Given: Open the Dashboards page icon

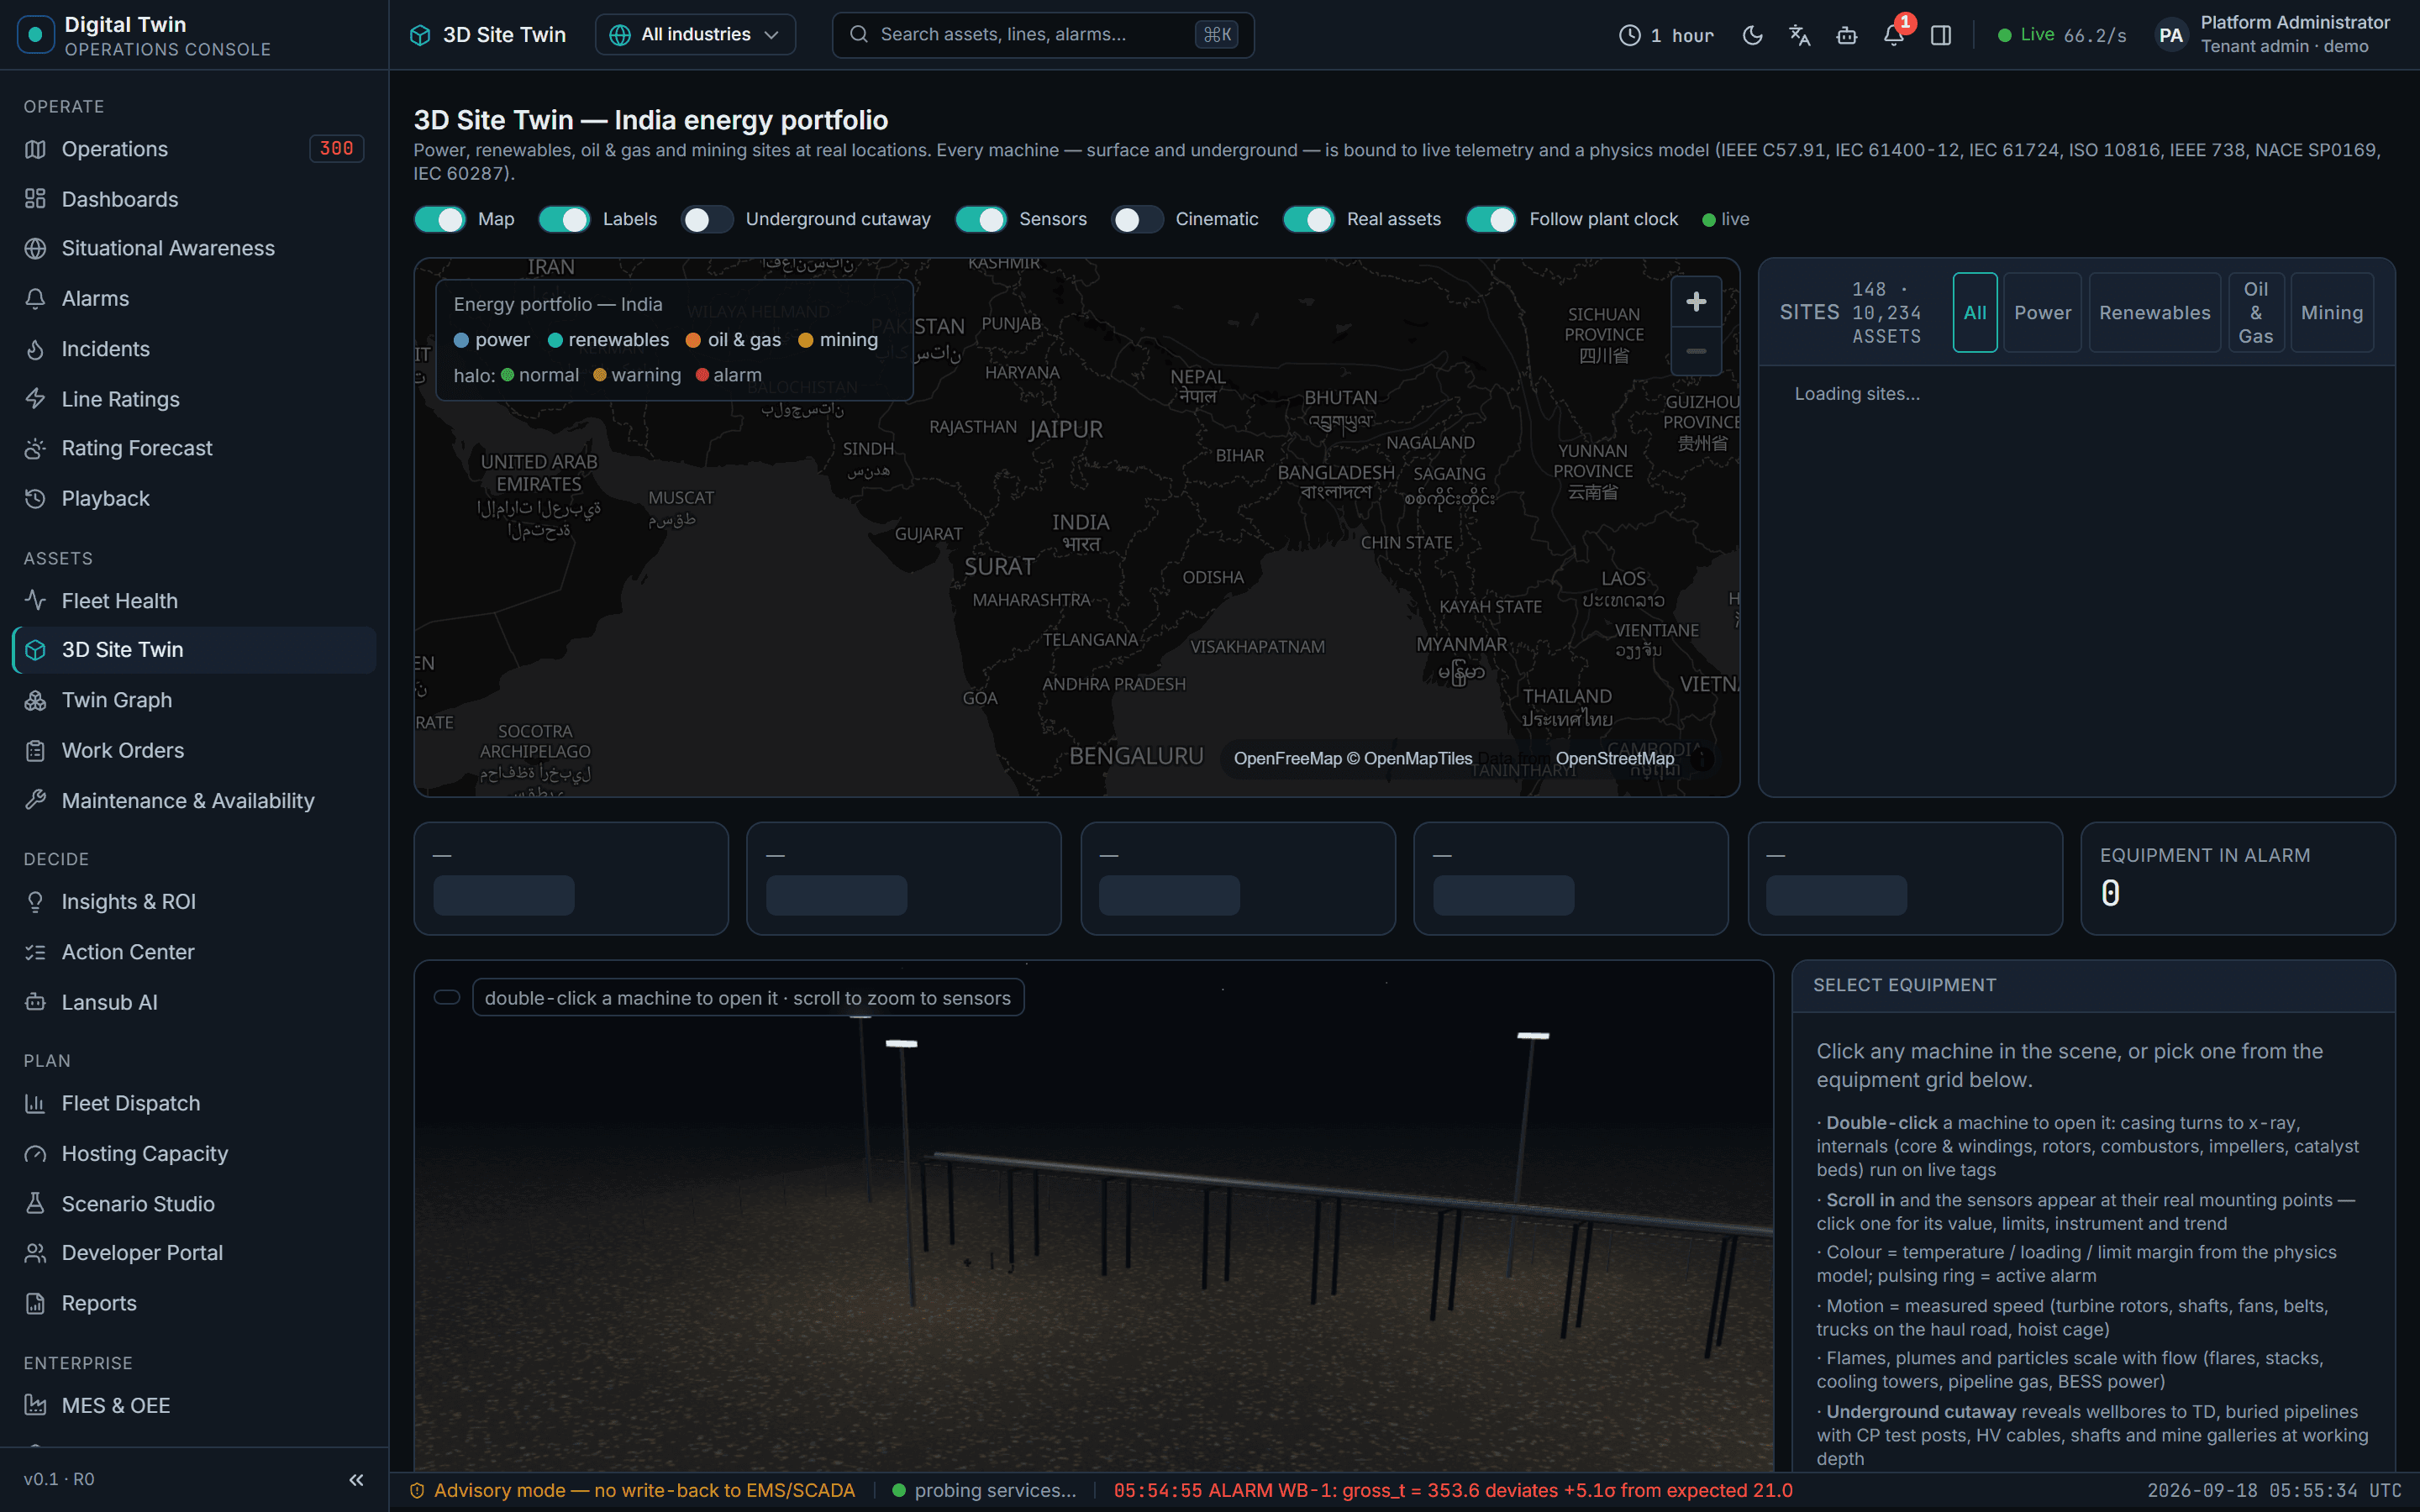Looking at the screenshot, I should 36,199.
